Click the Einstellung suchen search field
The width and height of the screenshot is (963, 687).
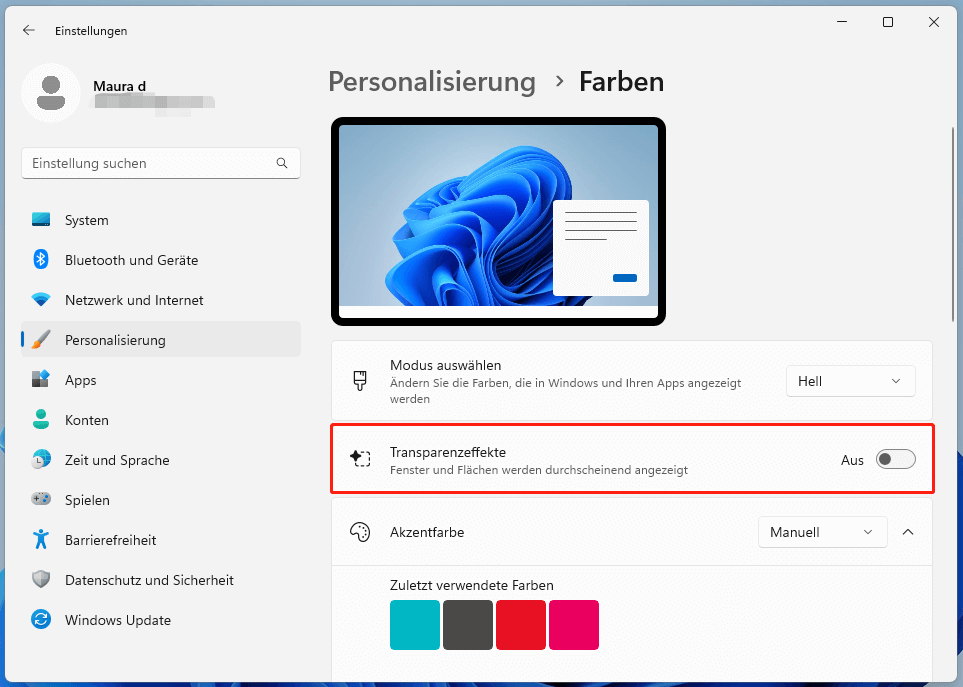point(160,163)
